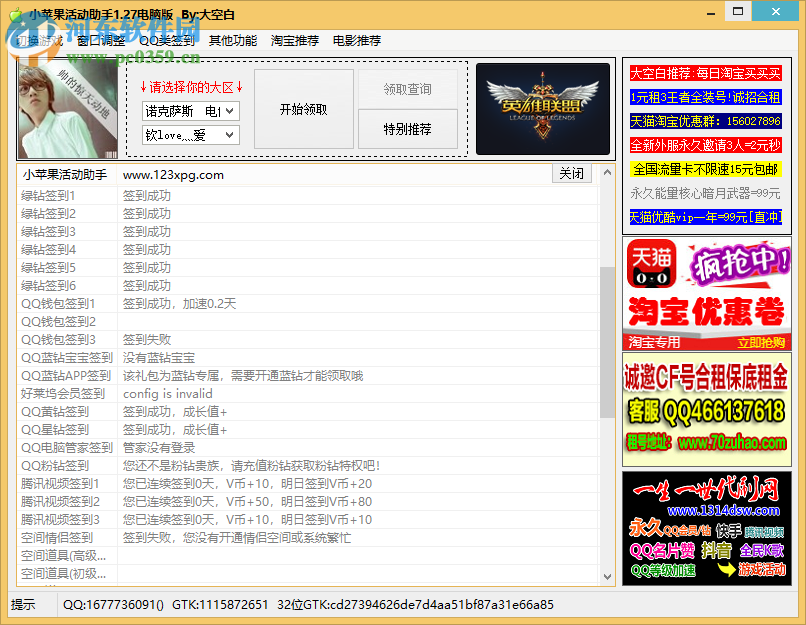
Task: Select the QQ钱包签到1 row
Action: [x=307, y=304]
